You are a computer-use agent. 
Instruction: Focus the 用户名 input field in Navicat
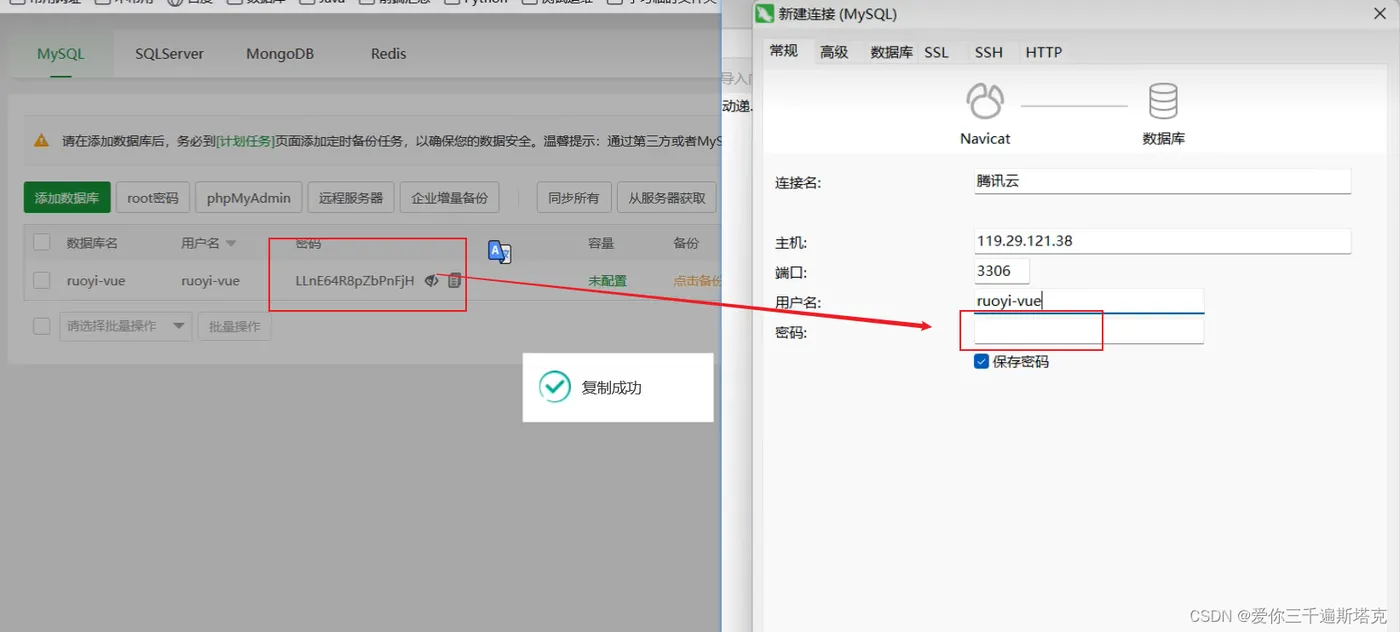coord(1089,300)
